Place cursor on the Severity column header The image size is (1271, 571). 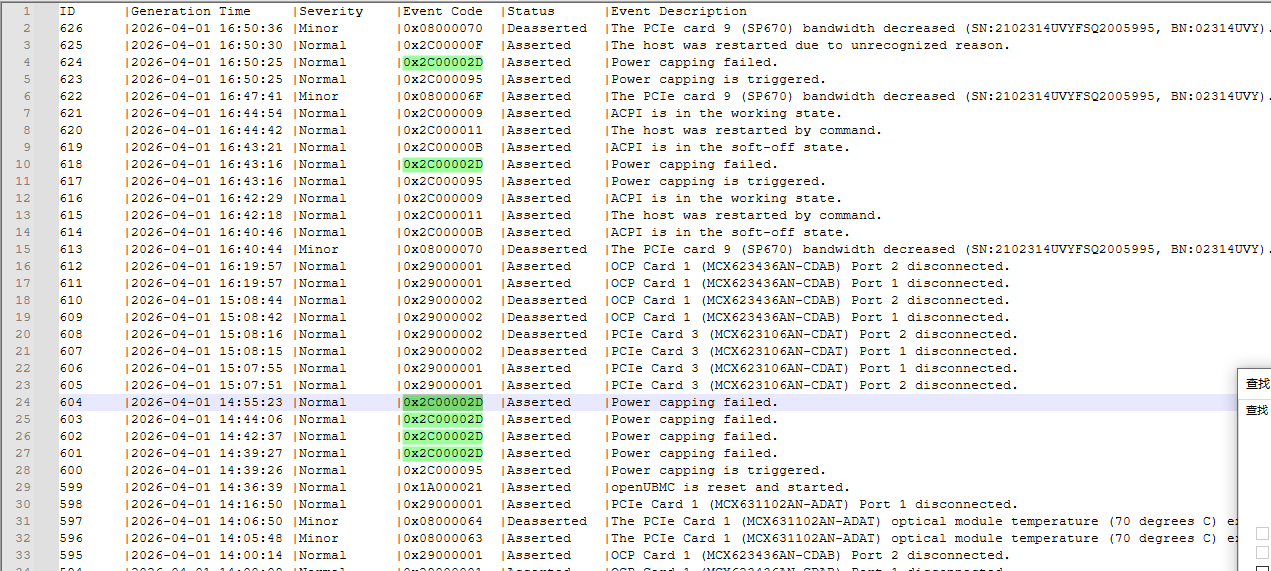pos(331,11)
